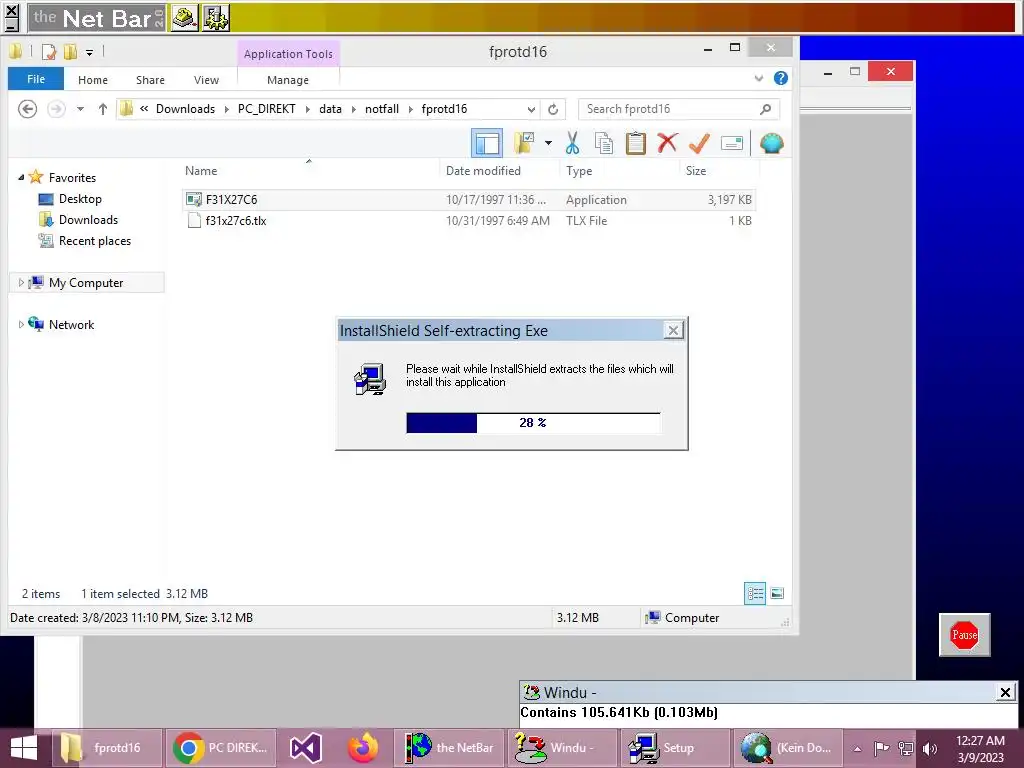Expand the My Computer tree node

click(21, 282)
